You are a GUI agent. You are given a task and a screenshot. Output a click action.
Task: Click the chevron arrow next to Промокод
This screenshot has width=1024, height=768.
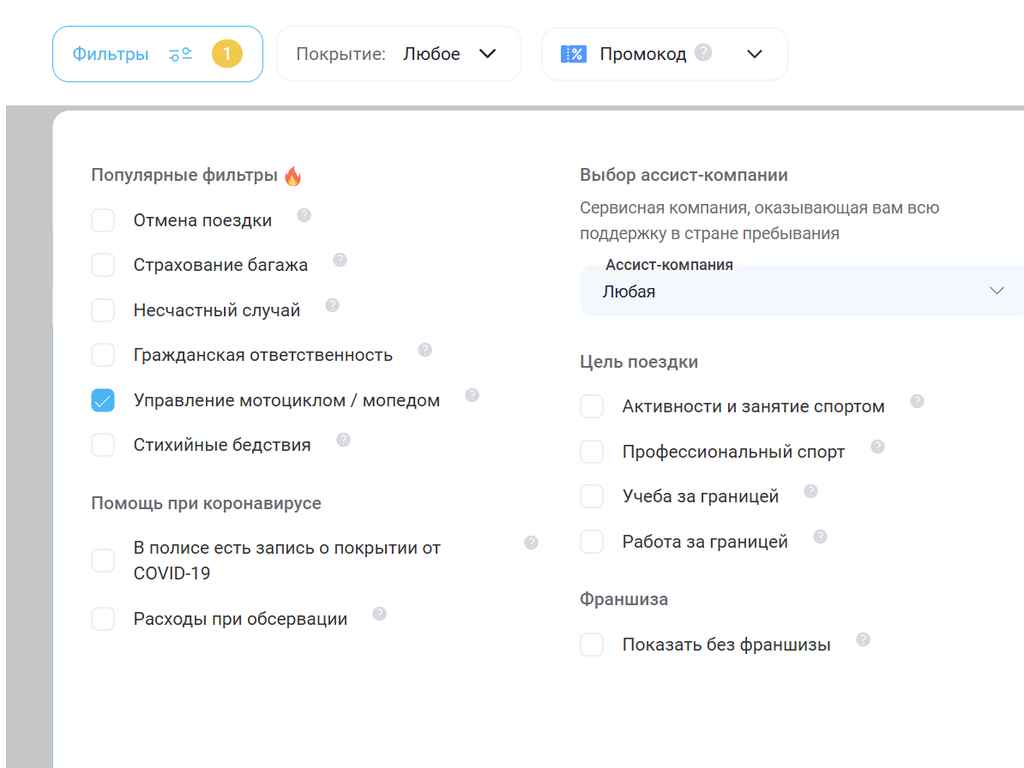(754, 54)
